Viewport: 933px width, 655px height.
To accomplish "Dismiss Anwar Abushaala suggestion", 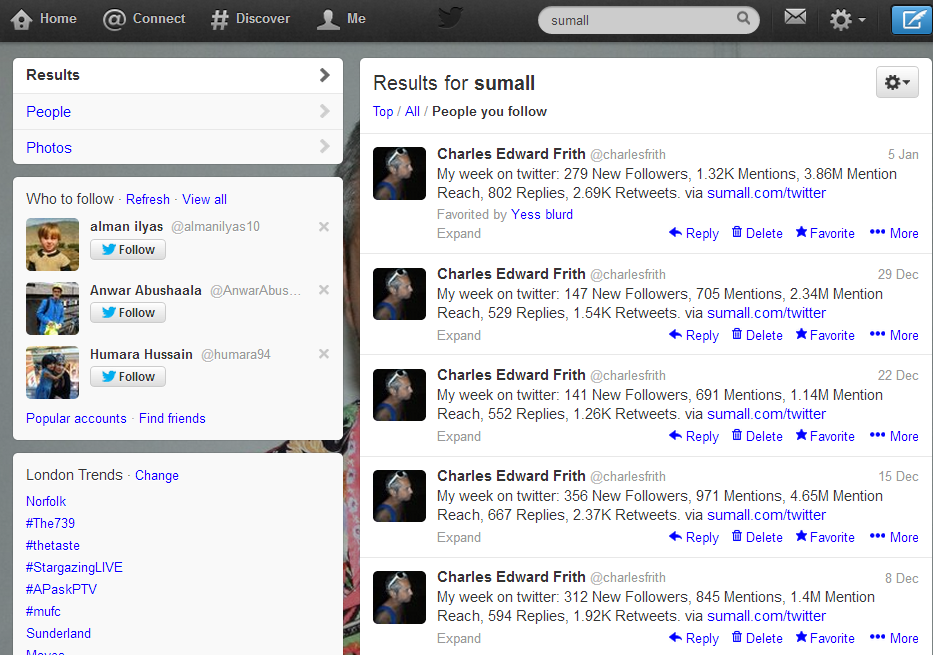I will [324, 290].
